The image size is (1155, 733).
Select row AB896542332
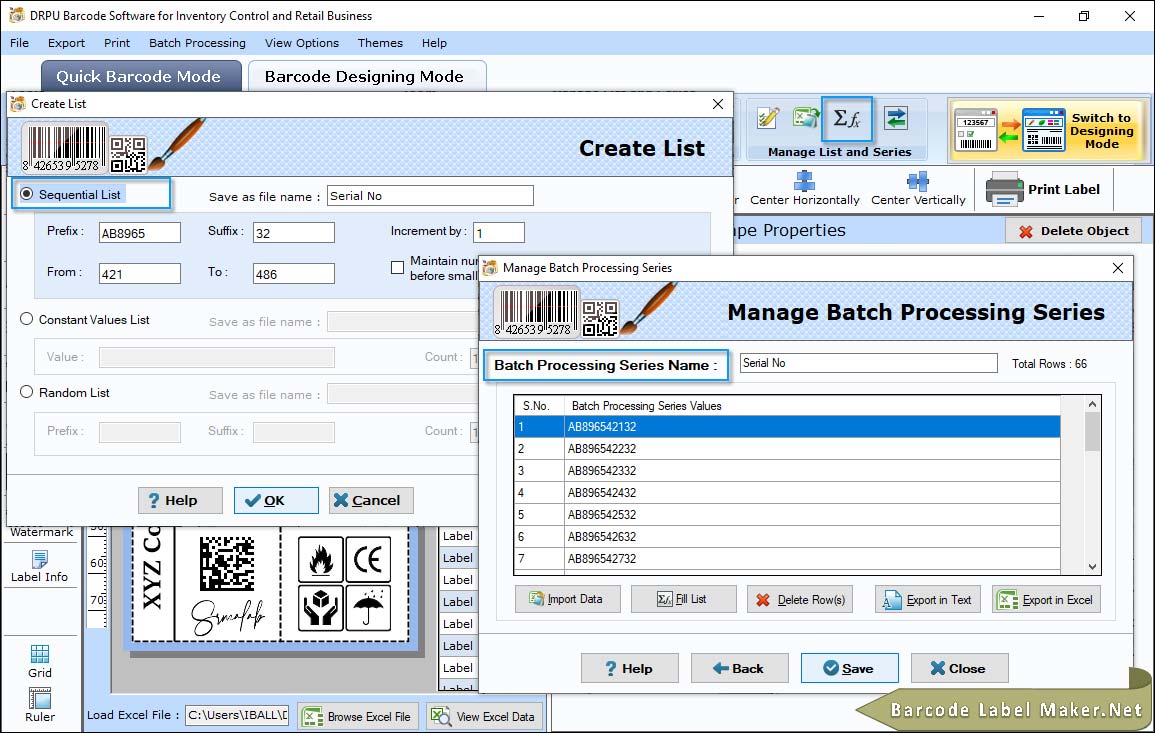tap(787, 471)
